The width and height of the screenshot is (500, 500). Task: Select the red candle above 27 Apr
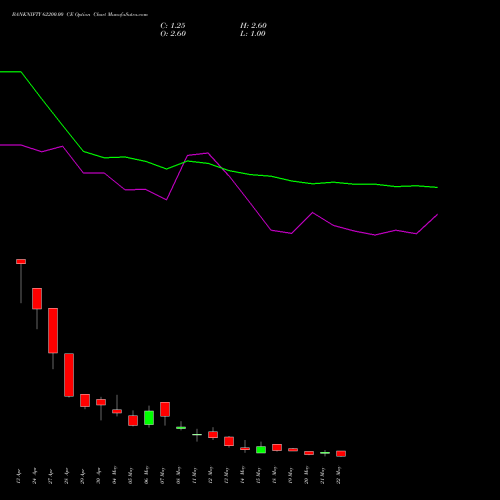[53, 331]
